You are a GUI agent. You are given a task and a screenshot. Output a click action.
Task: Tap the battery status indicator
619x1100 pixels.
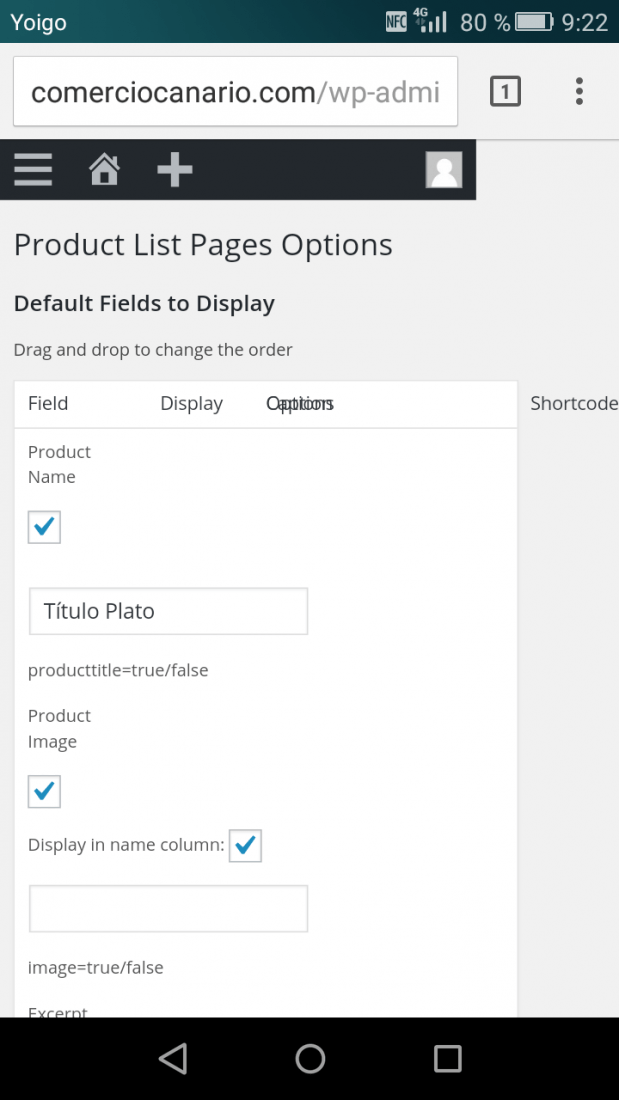[x=535, y=22]
